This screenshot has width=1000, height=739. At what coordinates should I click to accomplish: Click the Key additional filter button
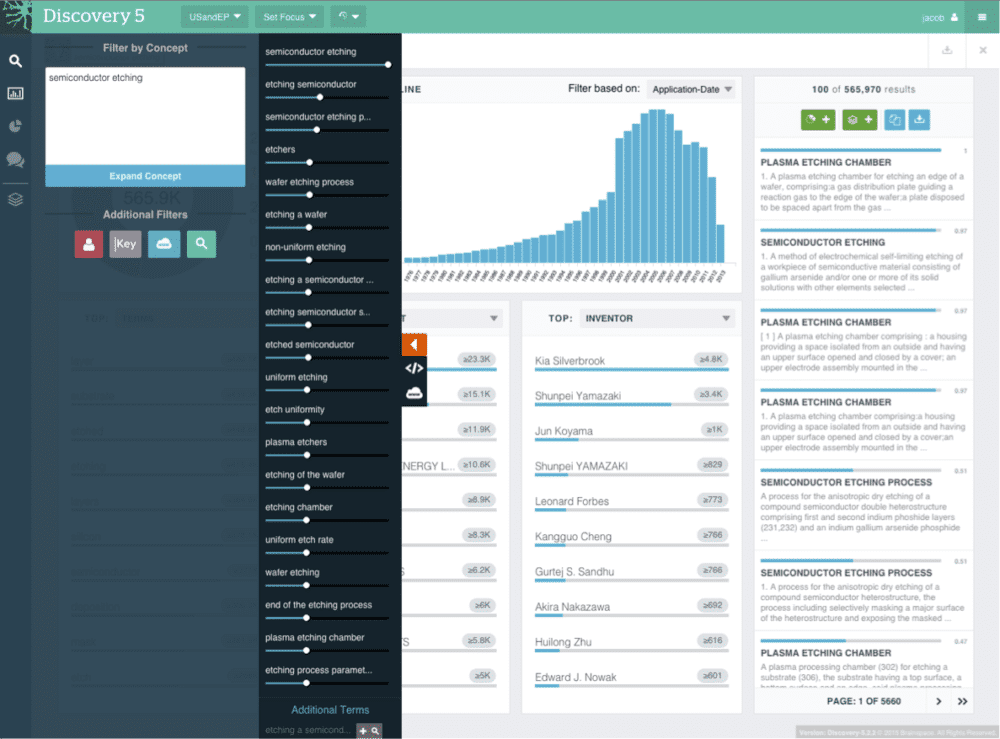[125, 243]
